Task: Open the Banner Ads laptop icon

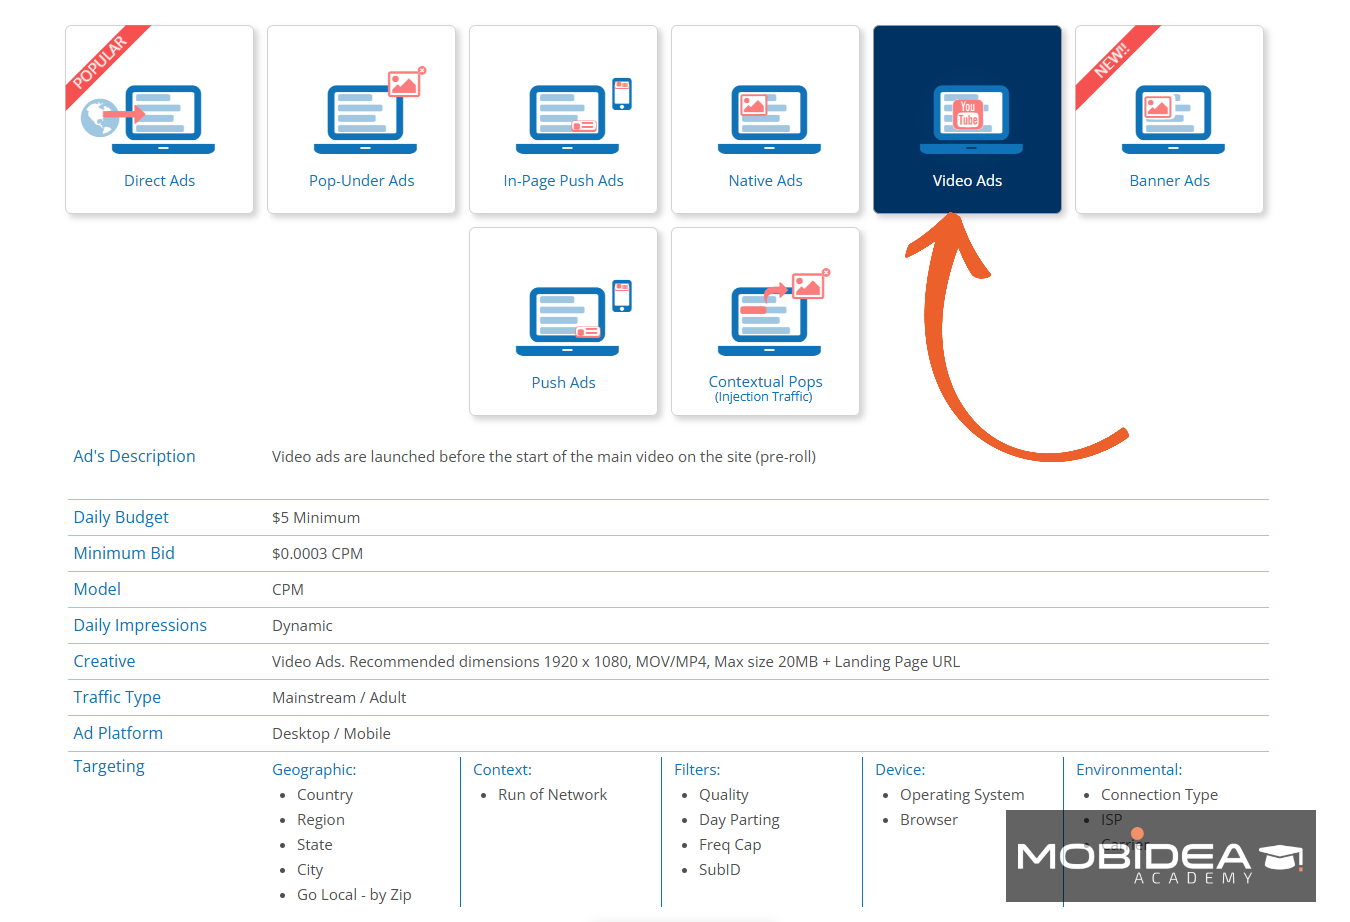Action: coord(1173,119)
